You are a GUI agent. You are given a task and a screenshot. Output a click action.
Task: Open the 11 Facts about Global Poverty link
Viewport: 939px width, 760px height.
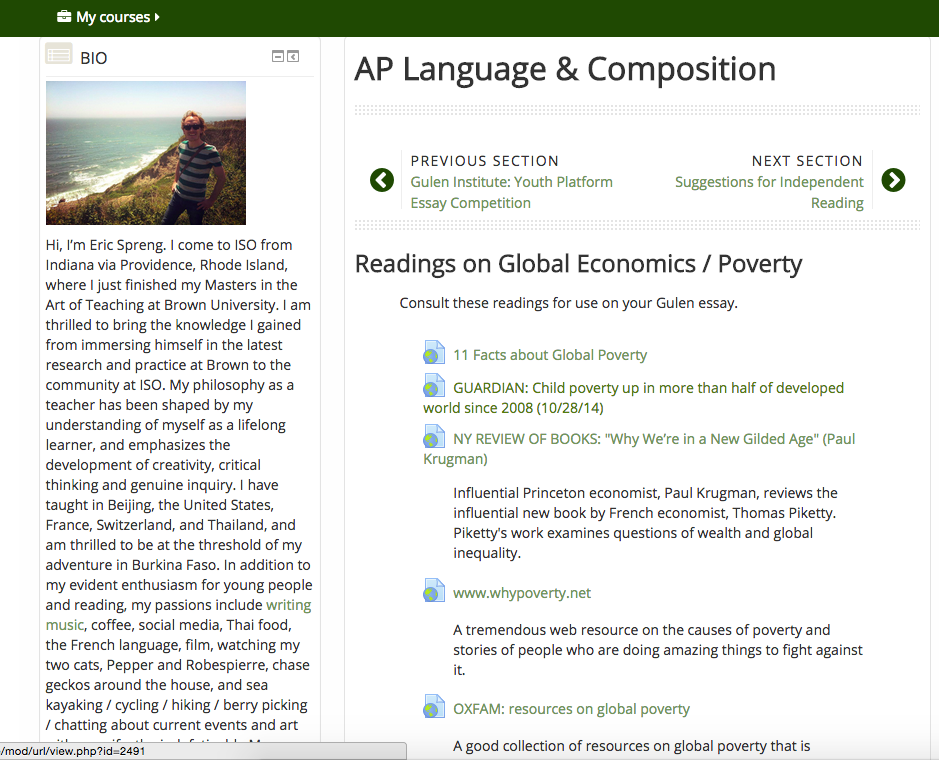tap(550, 355)
